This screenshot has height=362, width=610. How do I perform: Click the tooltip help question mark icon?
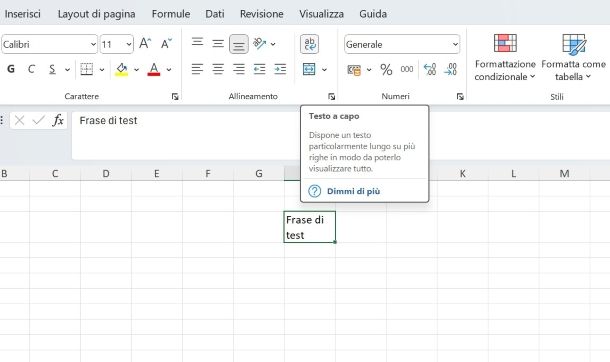tap(314, 191)
